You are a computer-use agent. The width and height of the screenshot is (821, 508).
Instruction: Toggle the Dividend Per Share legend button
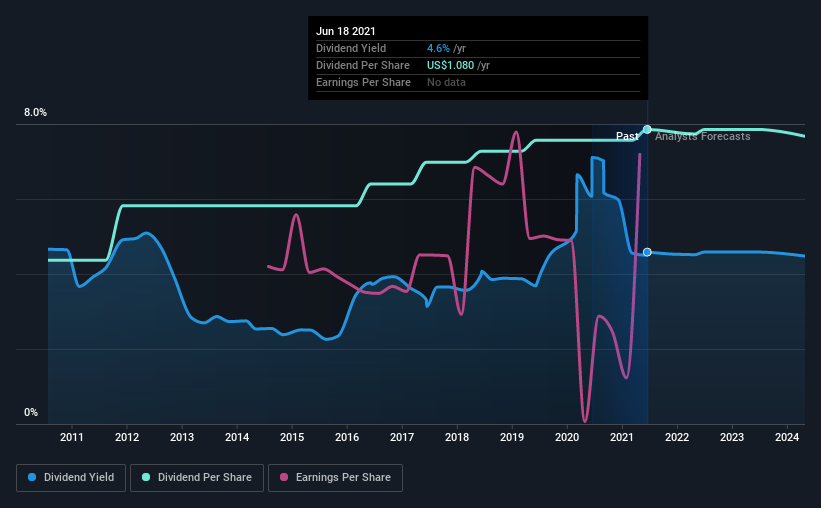coord(201,478)
